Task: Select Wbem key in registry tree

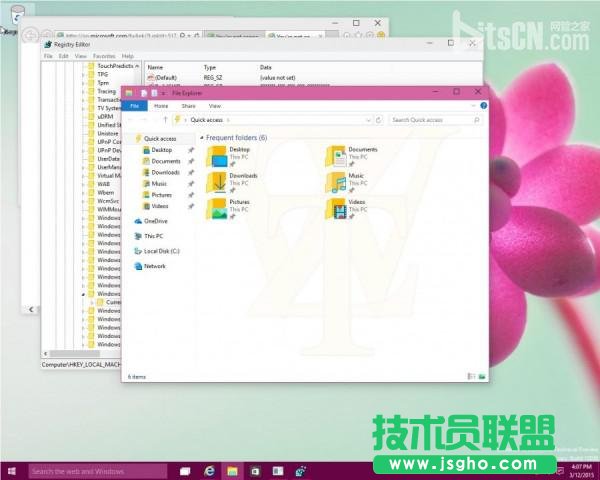Action: point(106,192)
